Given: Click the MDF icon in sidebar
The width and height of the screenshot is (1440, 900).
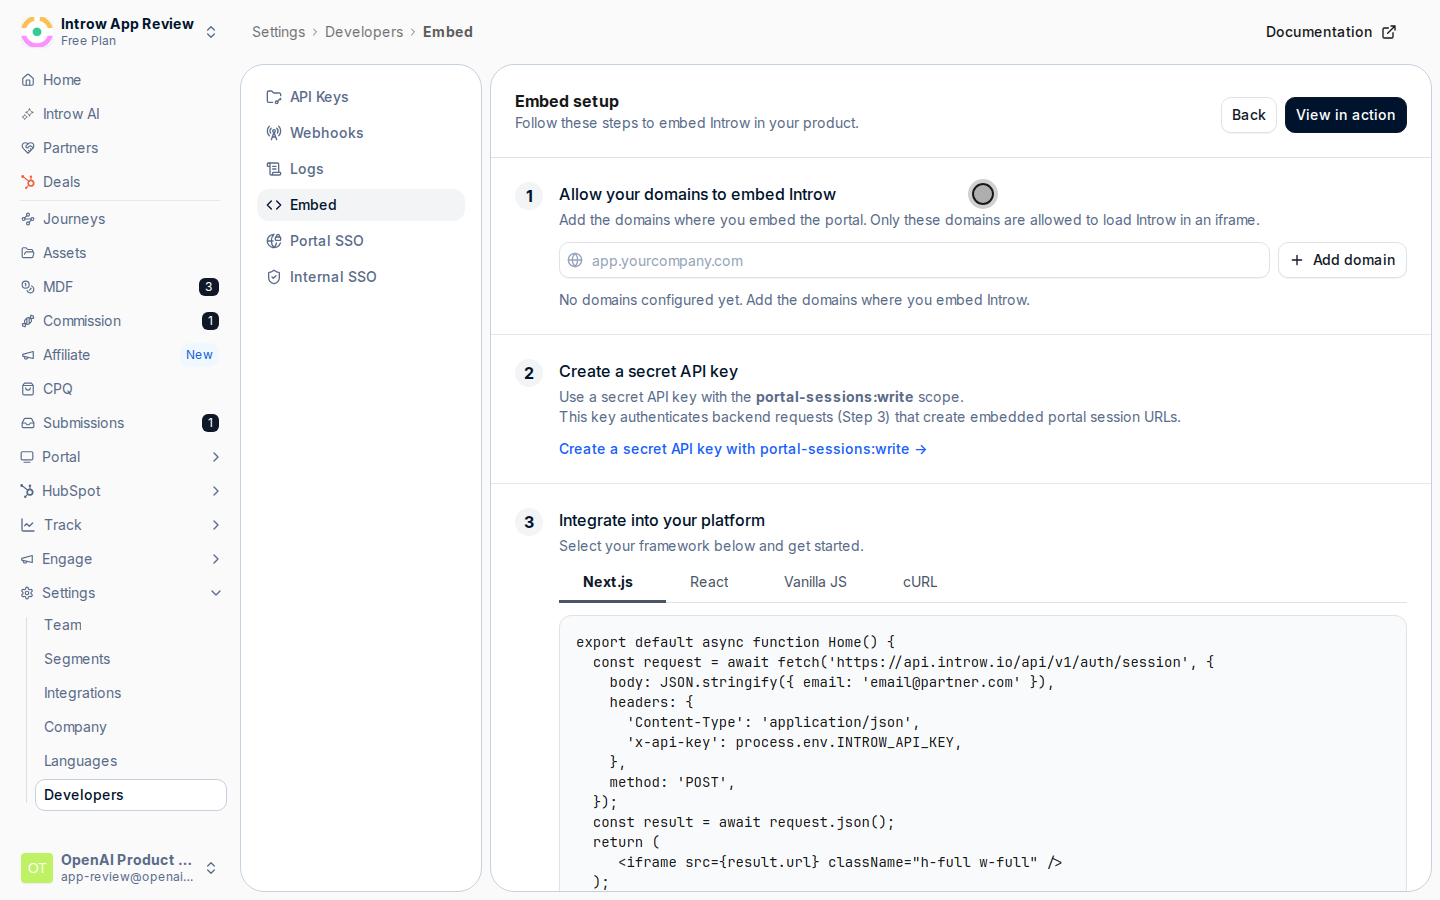Looking at the screenshot, I should coord(28,287).
